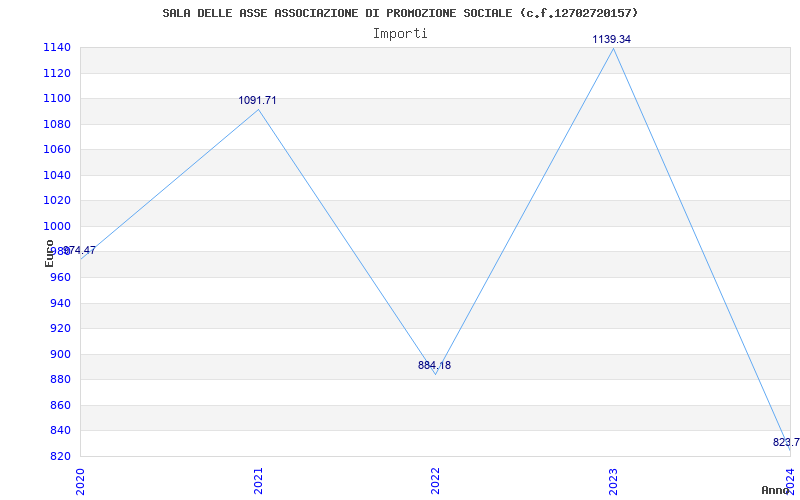
Task: Click the 974.47 data label
Action: pos(79,251)
